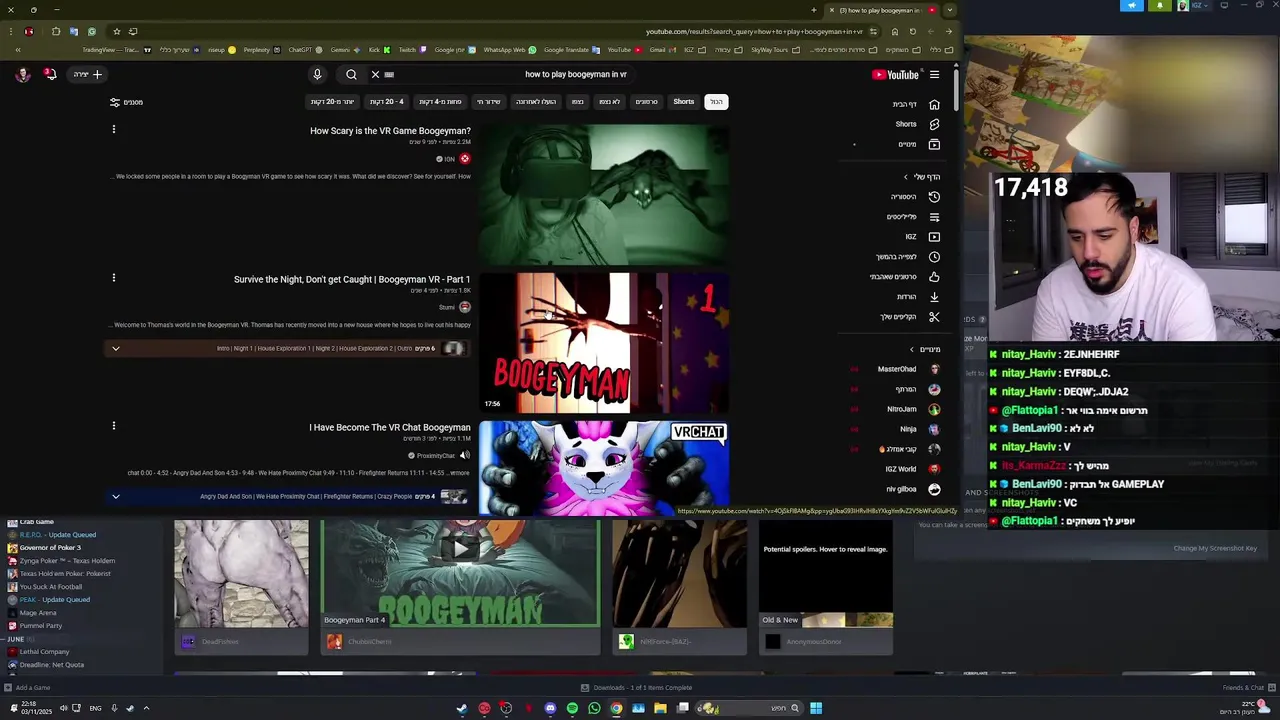Select the first white highlighted filter chip
Image resolution: width=1280 pixels, height=720 pixels.
click(716, 102)
